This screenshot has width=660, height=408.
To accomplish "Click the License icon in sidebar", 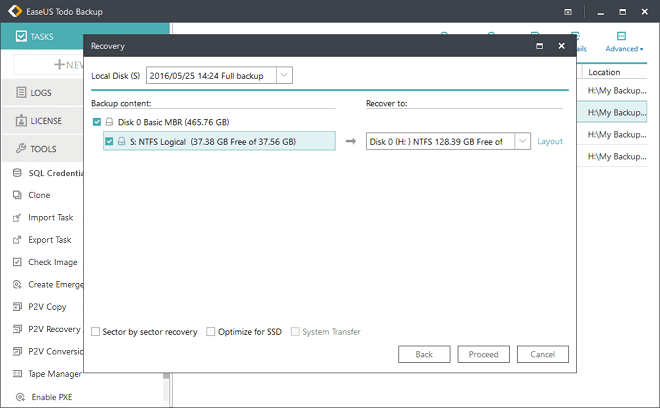I will tap(21, 121).
